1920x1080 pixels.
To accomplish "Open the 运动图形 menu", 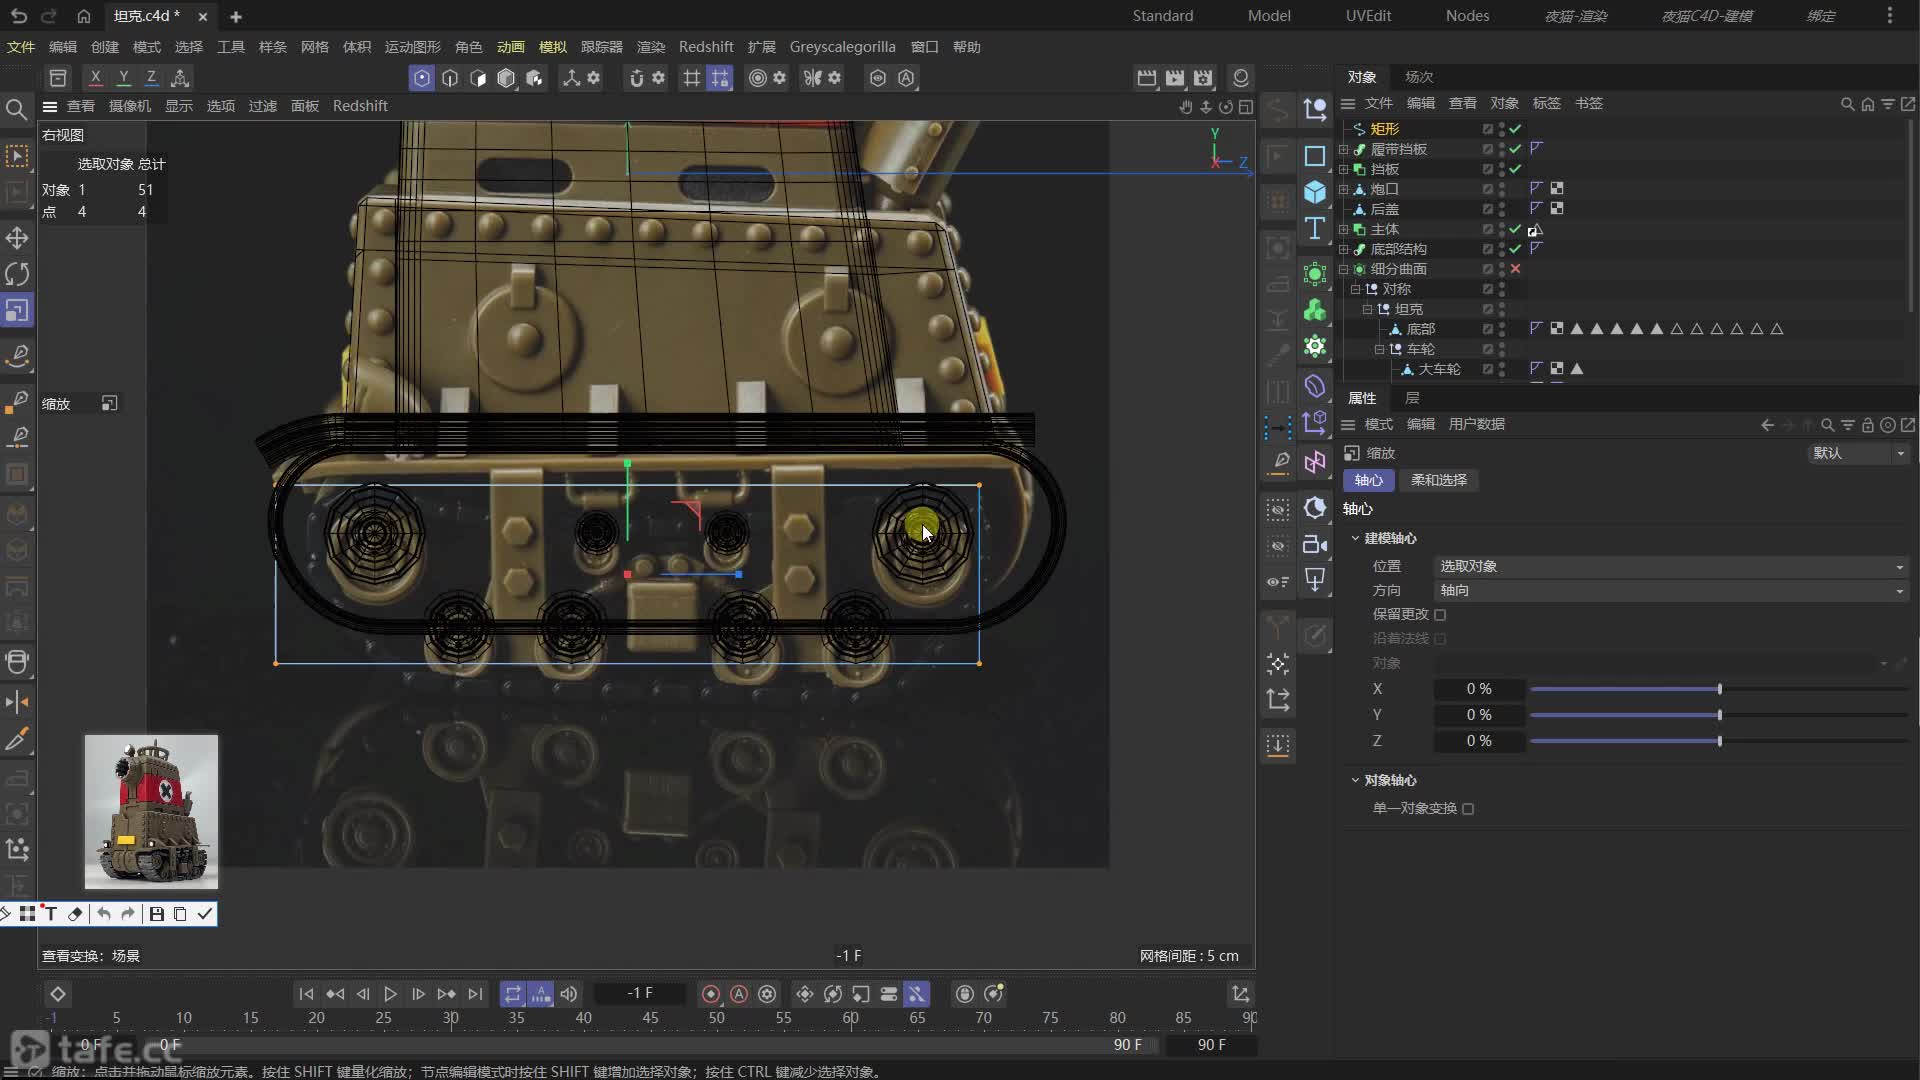I will pos(412,47).
